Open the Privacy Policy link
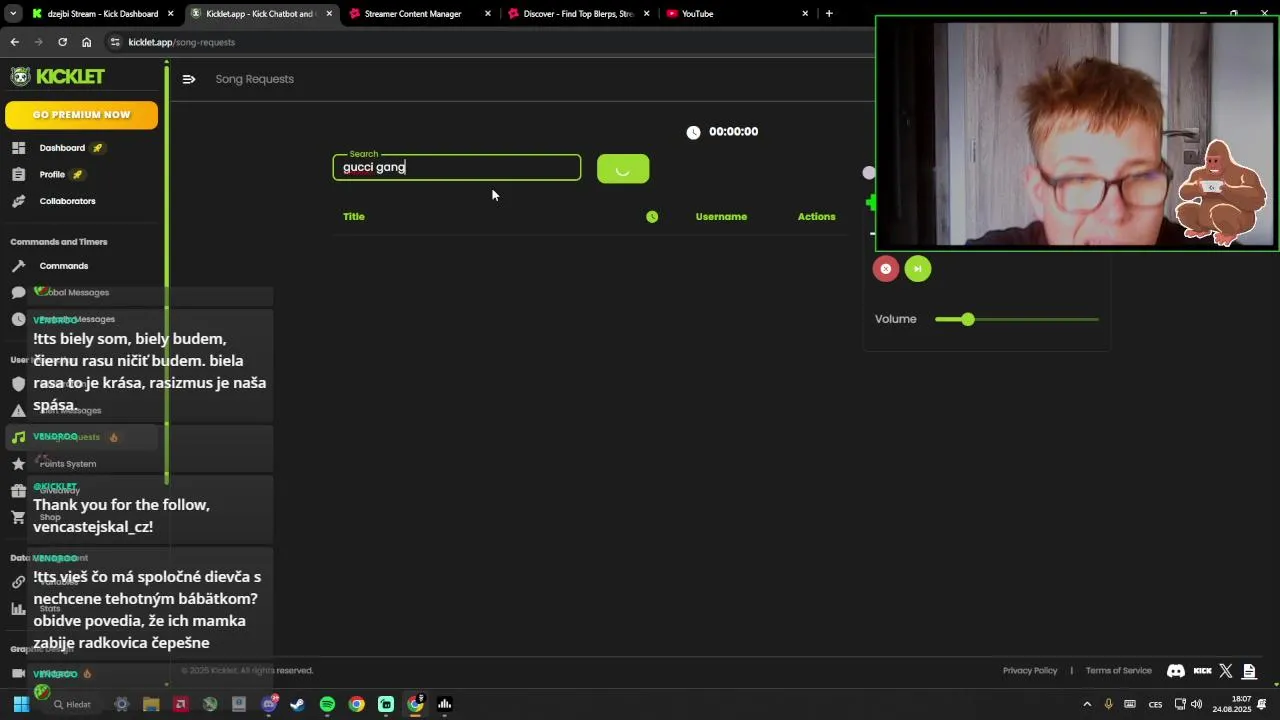This screenshot has height=720, width=1280. [x=1030, y=671]
